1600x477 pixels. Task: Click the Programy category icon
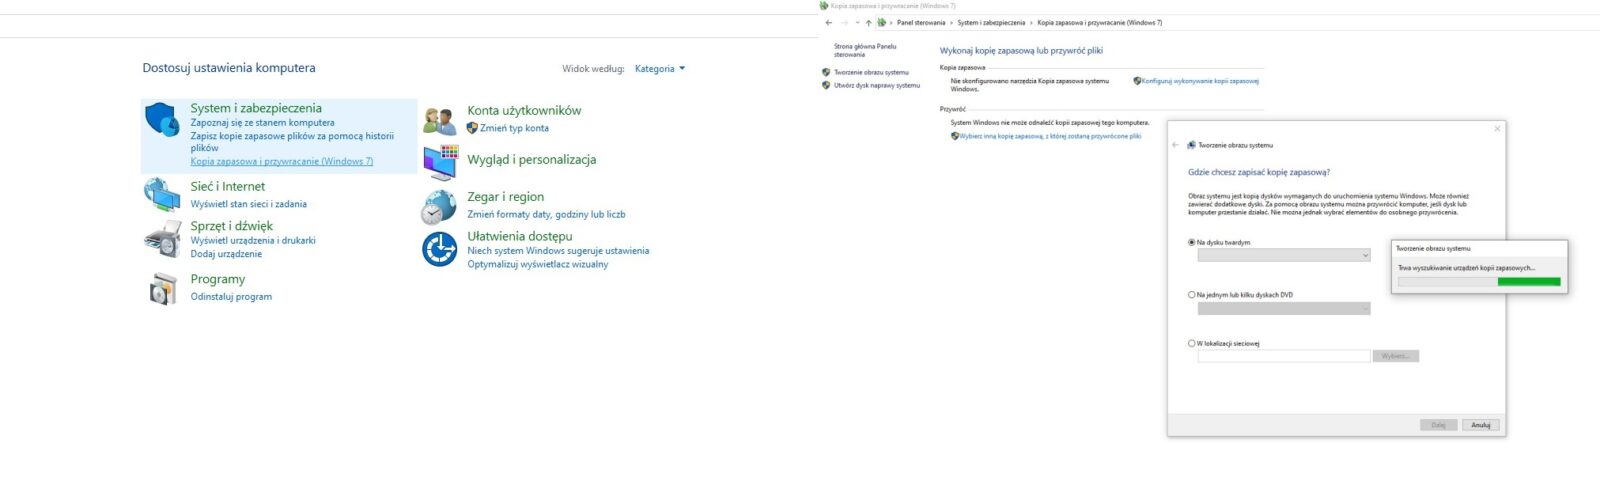pos(162,288)
